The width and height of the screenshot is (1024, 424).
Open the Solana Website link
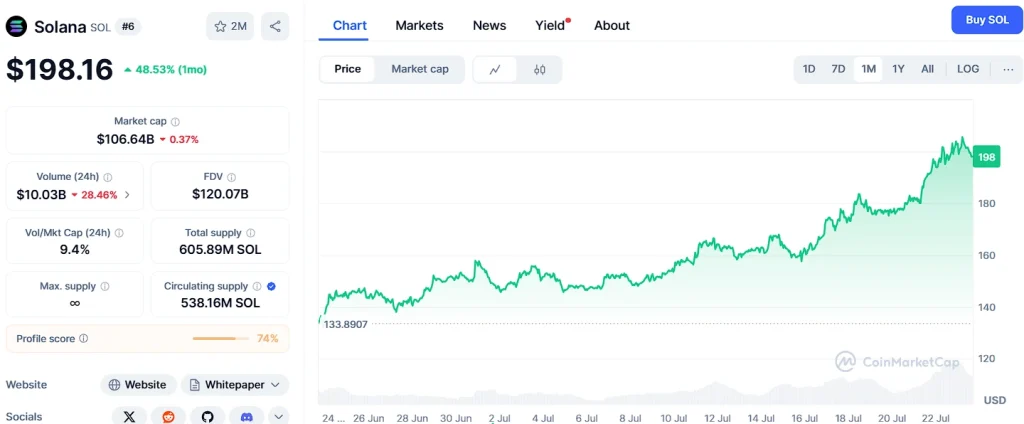coord(138,384)
